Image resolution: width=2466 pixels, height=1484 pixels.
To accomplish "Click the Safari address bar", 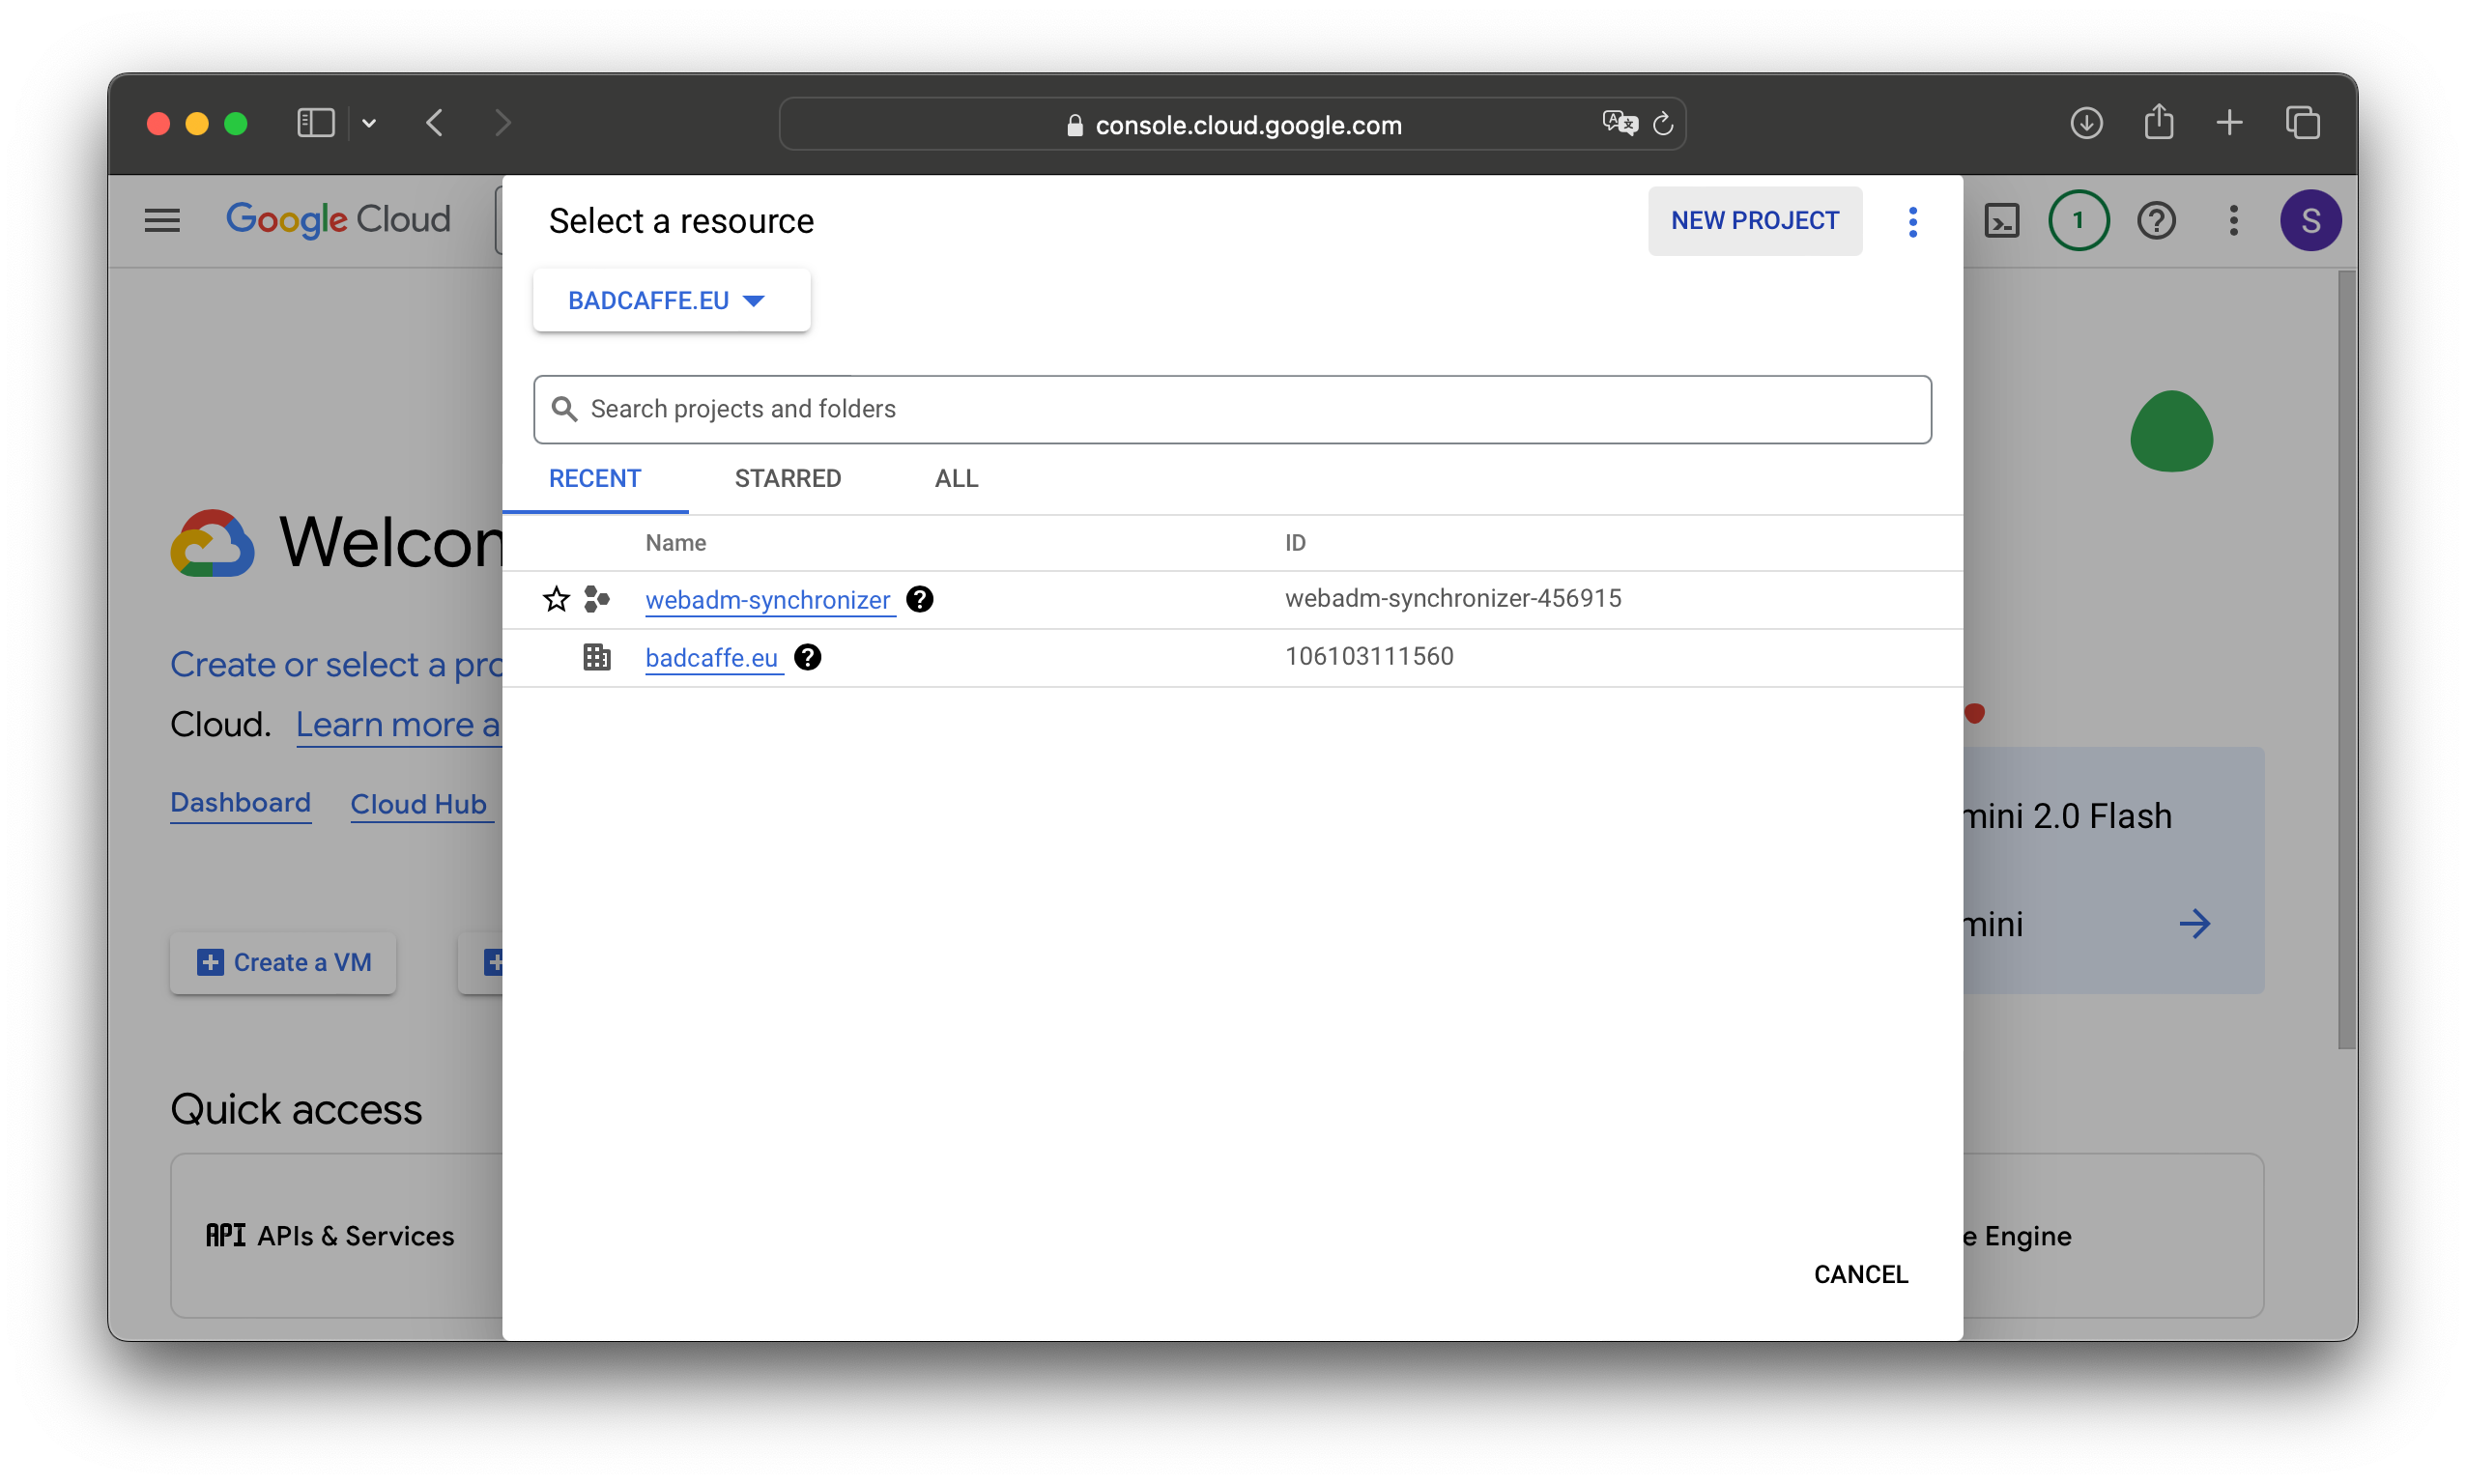I will pyautogui.click(x=1232, y=124).
